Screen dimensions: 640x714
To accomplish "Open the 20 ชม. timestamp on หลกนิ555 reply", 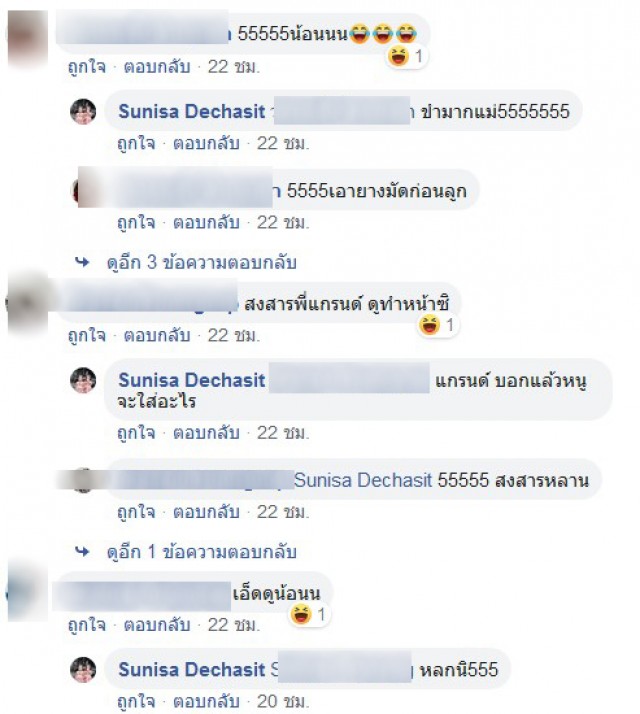I will [283, 701].
